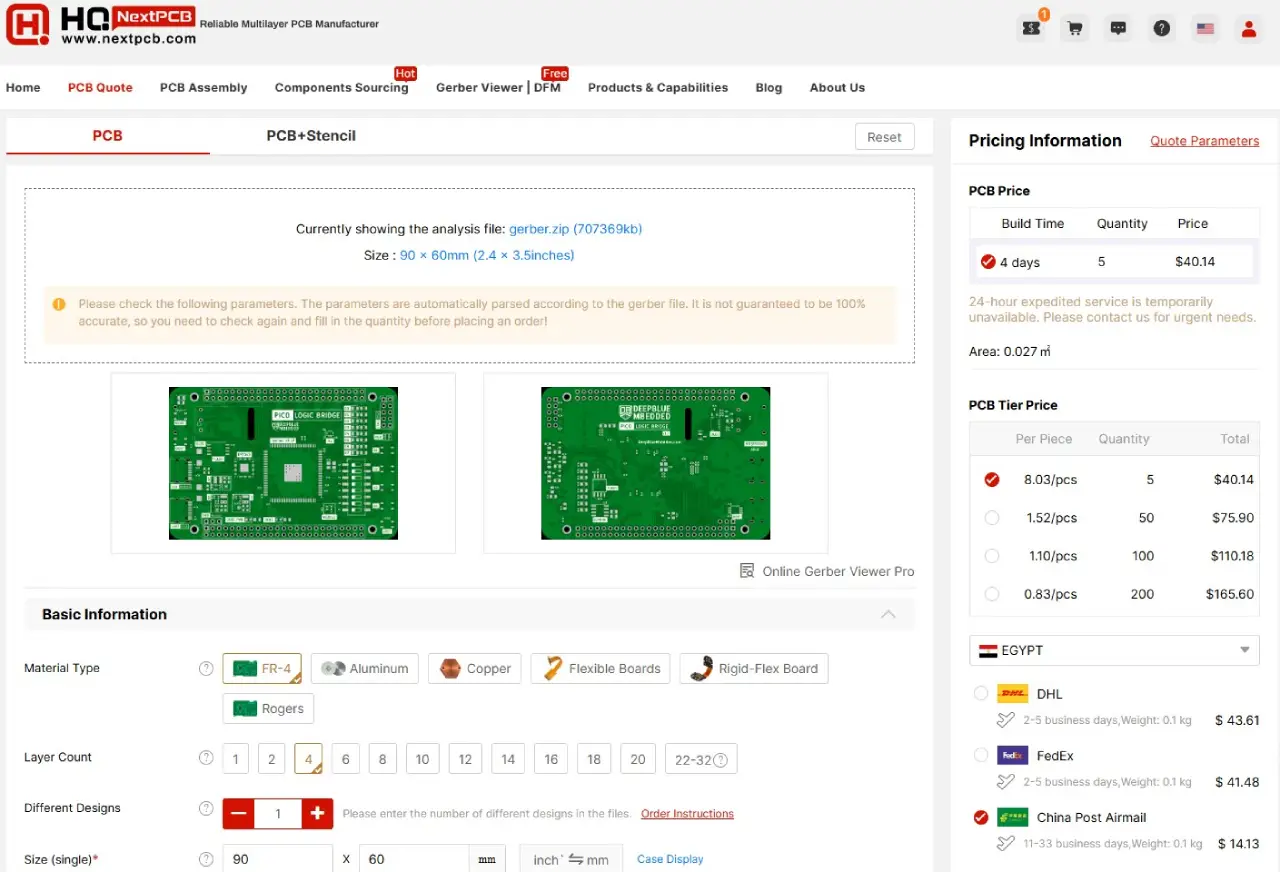Open the shopping cart icon

point(1075,28)
